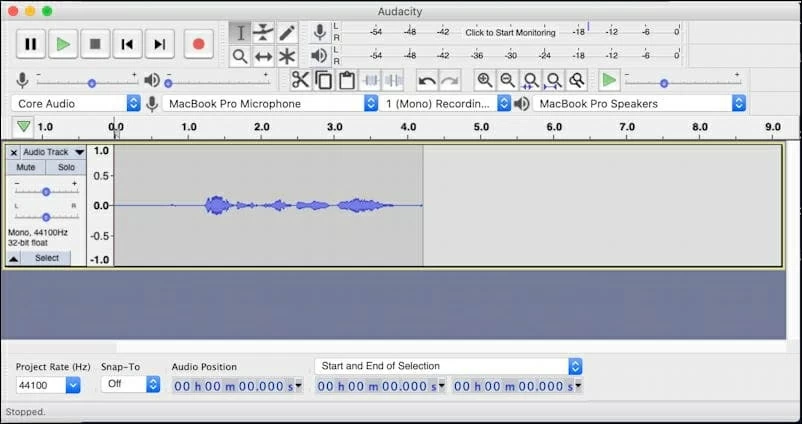Open the Audio Track name menu
The width and height of the screenshot is (802, 424).
(x=52, y=152)
